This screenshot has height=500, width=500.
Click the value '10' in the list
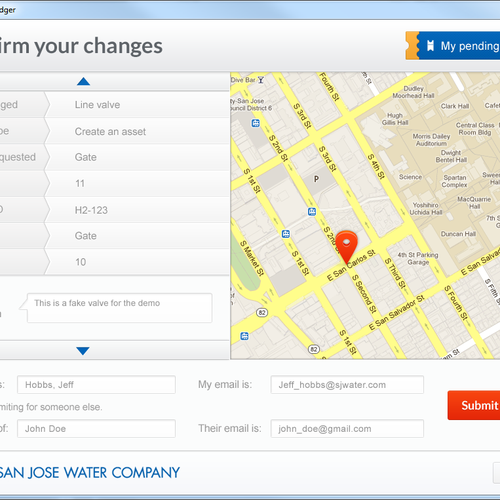coord(80,262)
